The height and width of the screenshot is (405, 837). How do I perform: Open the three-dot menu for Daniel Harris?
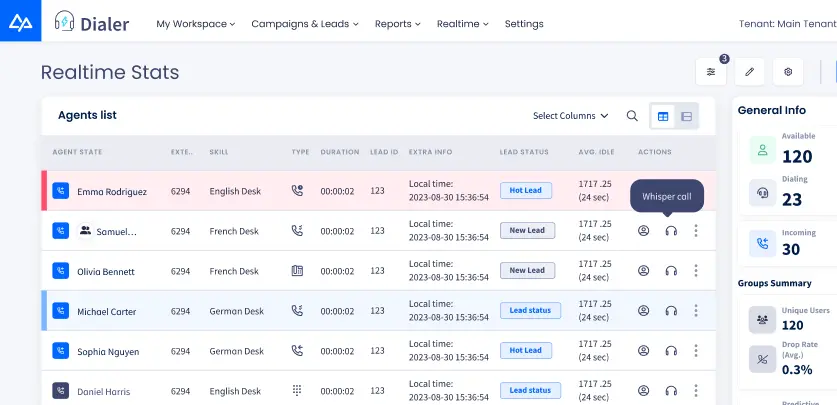click(696, 391)
